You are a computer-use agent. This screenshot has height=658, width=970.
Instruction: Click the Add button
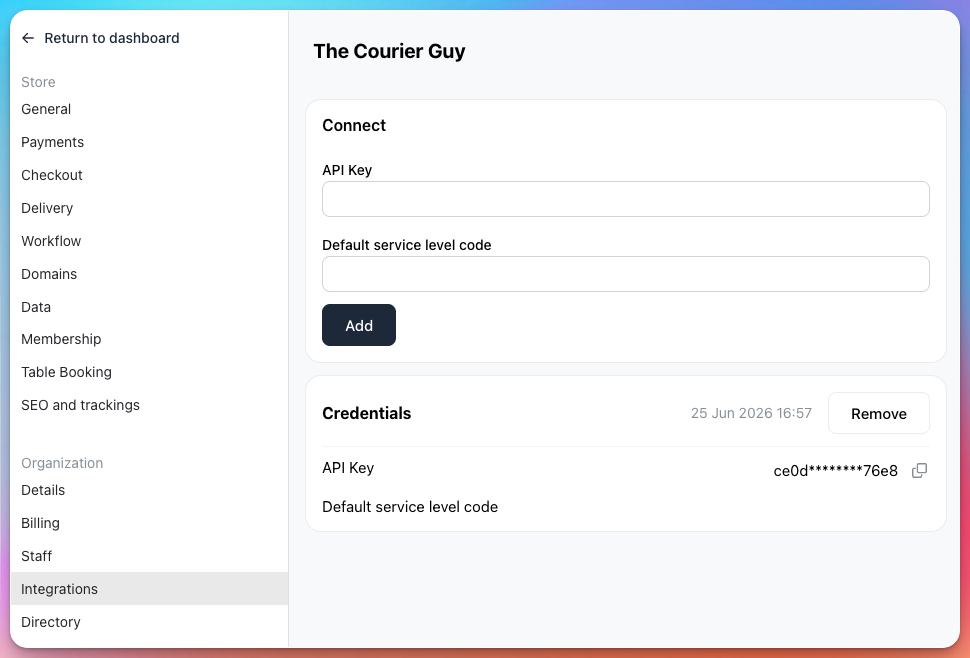click(359, 325)
